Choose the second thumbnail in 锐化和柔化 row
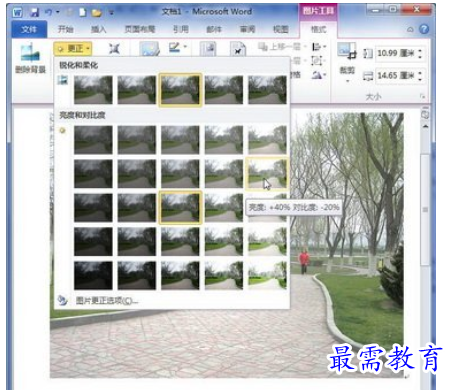The height and width of the screenshot is (390, 451). [137, 90]
